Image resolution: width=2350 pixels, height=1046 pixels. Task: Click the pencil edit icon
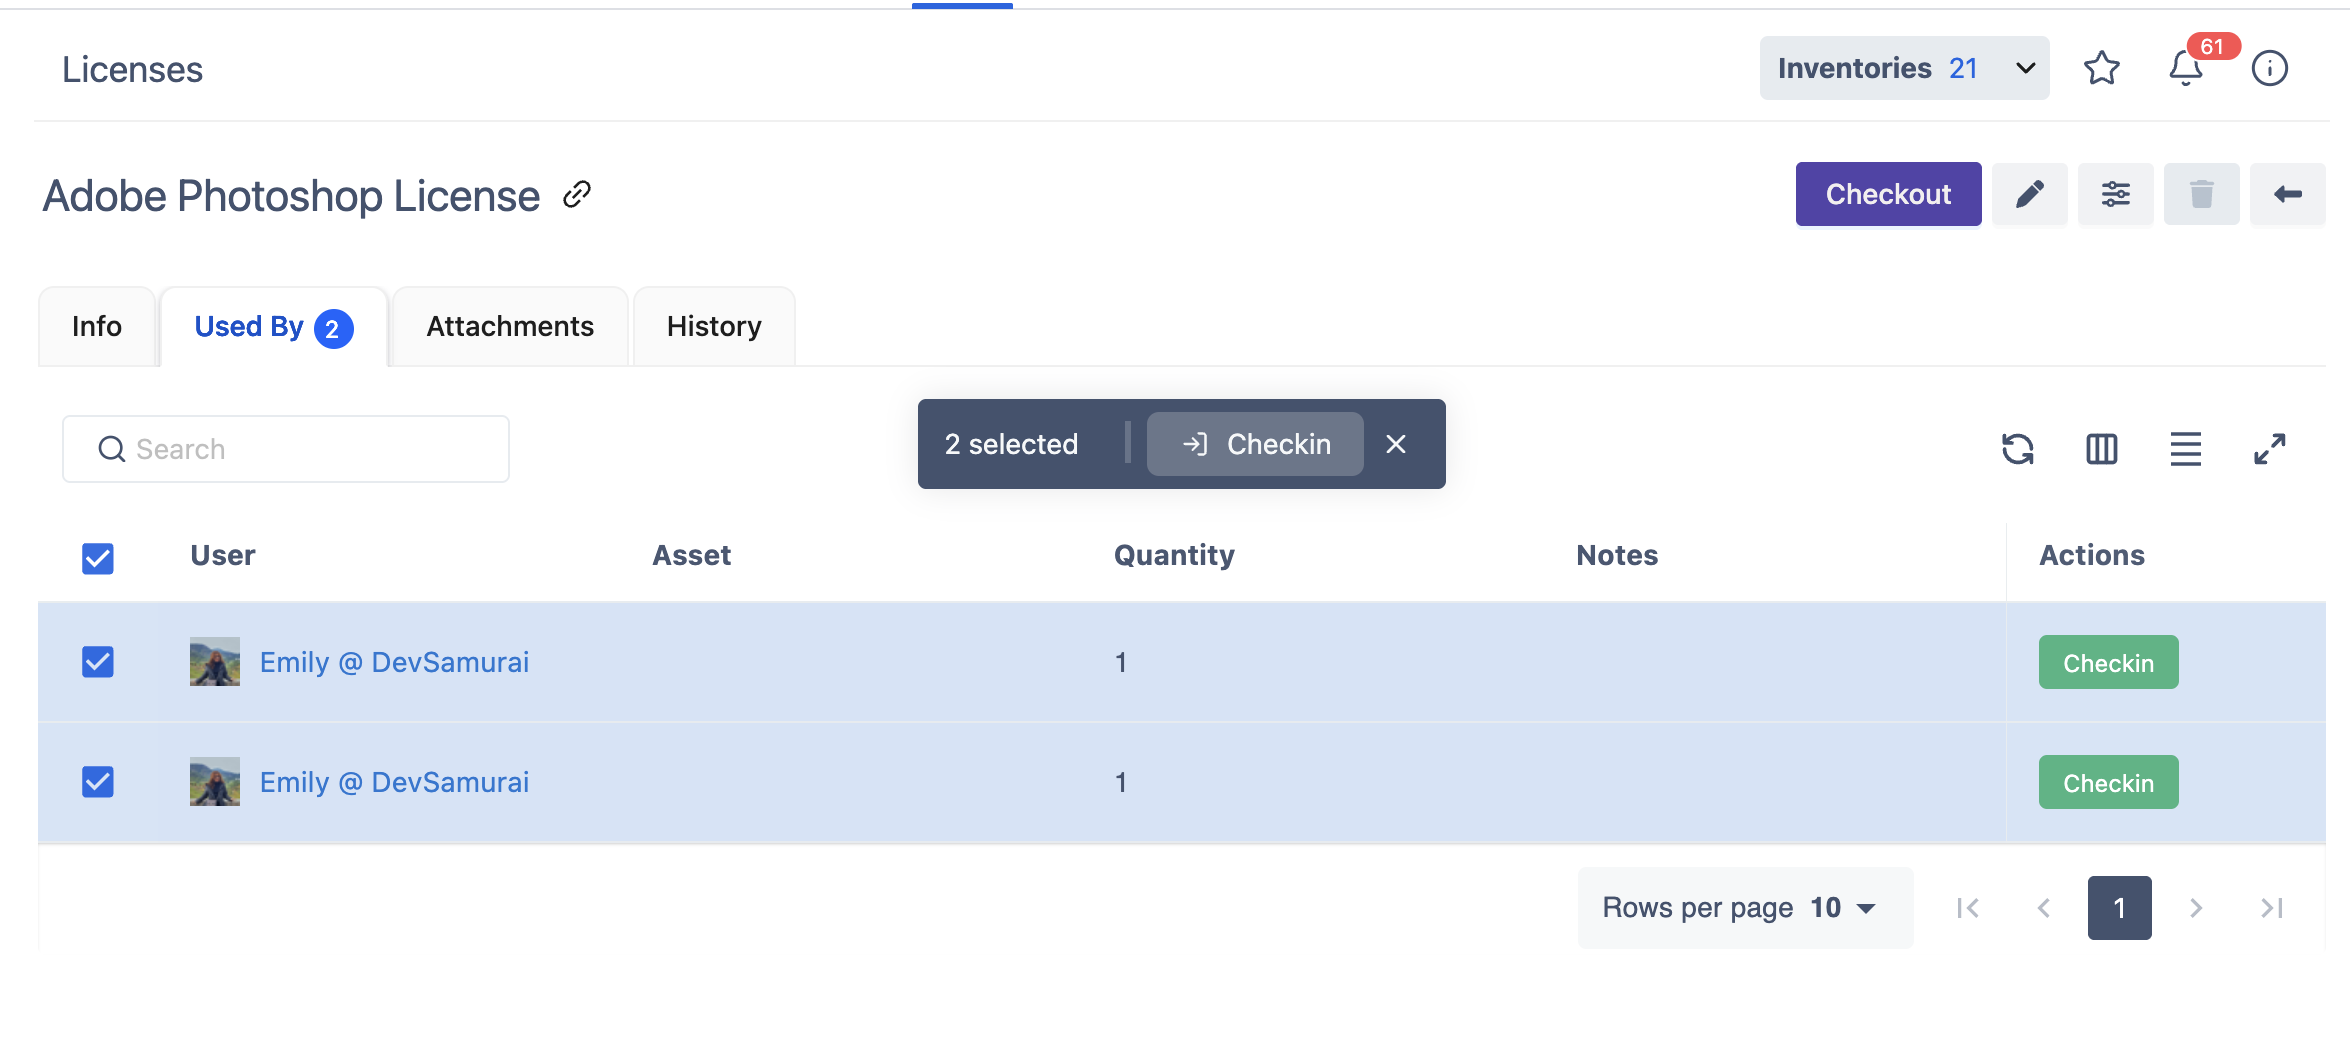click(x=2029, y=194)
